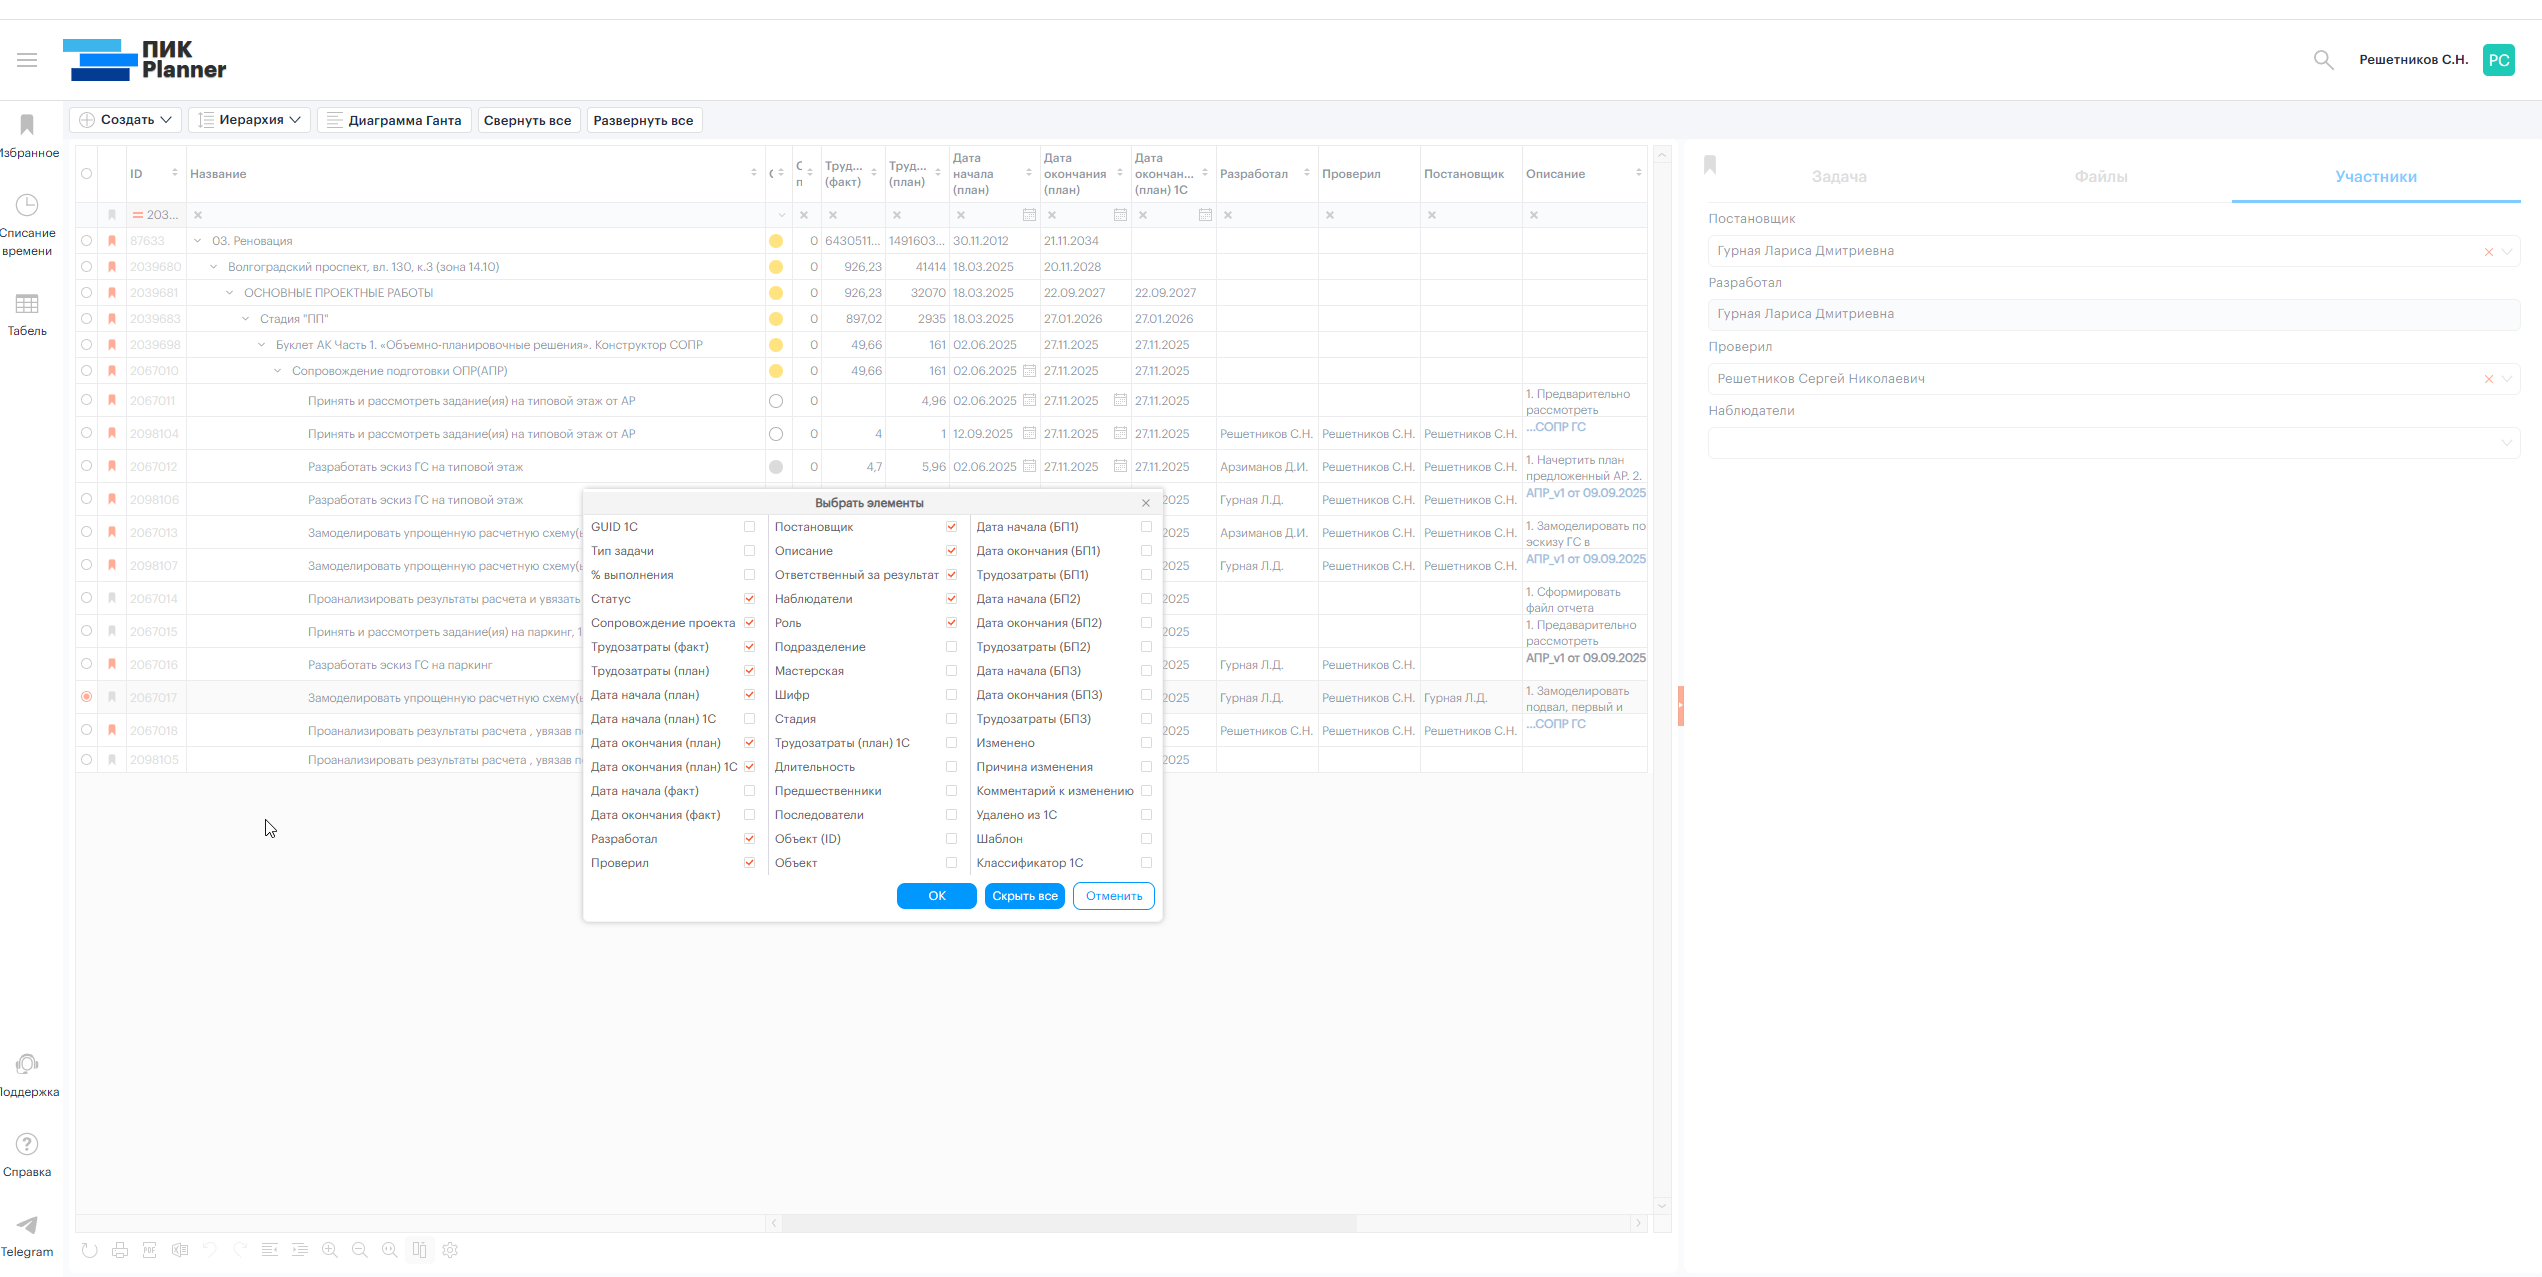The width and height of the screenshot is (2542, 1277).
Task: Open the Иерархия dropdown
Action: click(x=249, y=120)
